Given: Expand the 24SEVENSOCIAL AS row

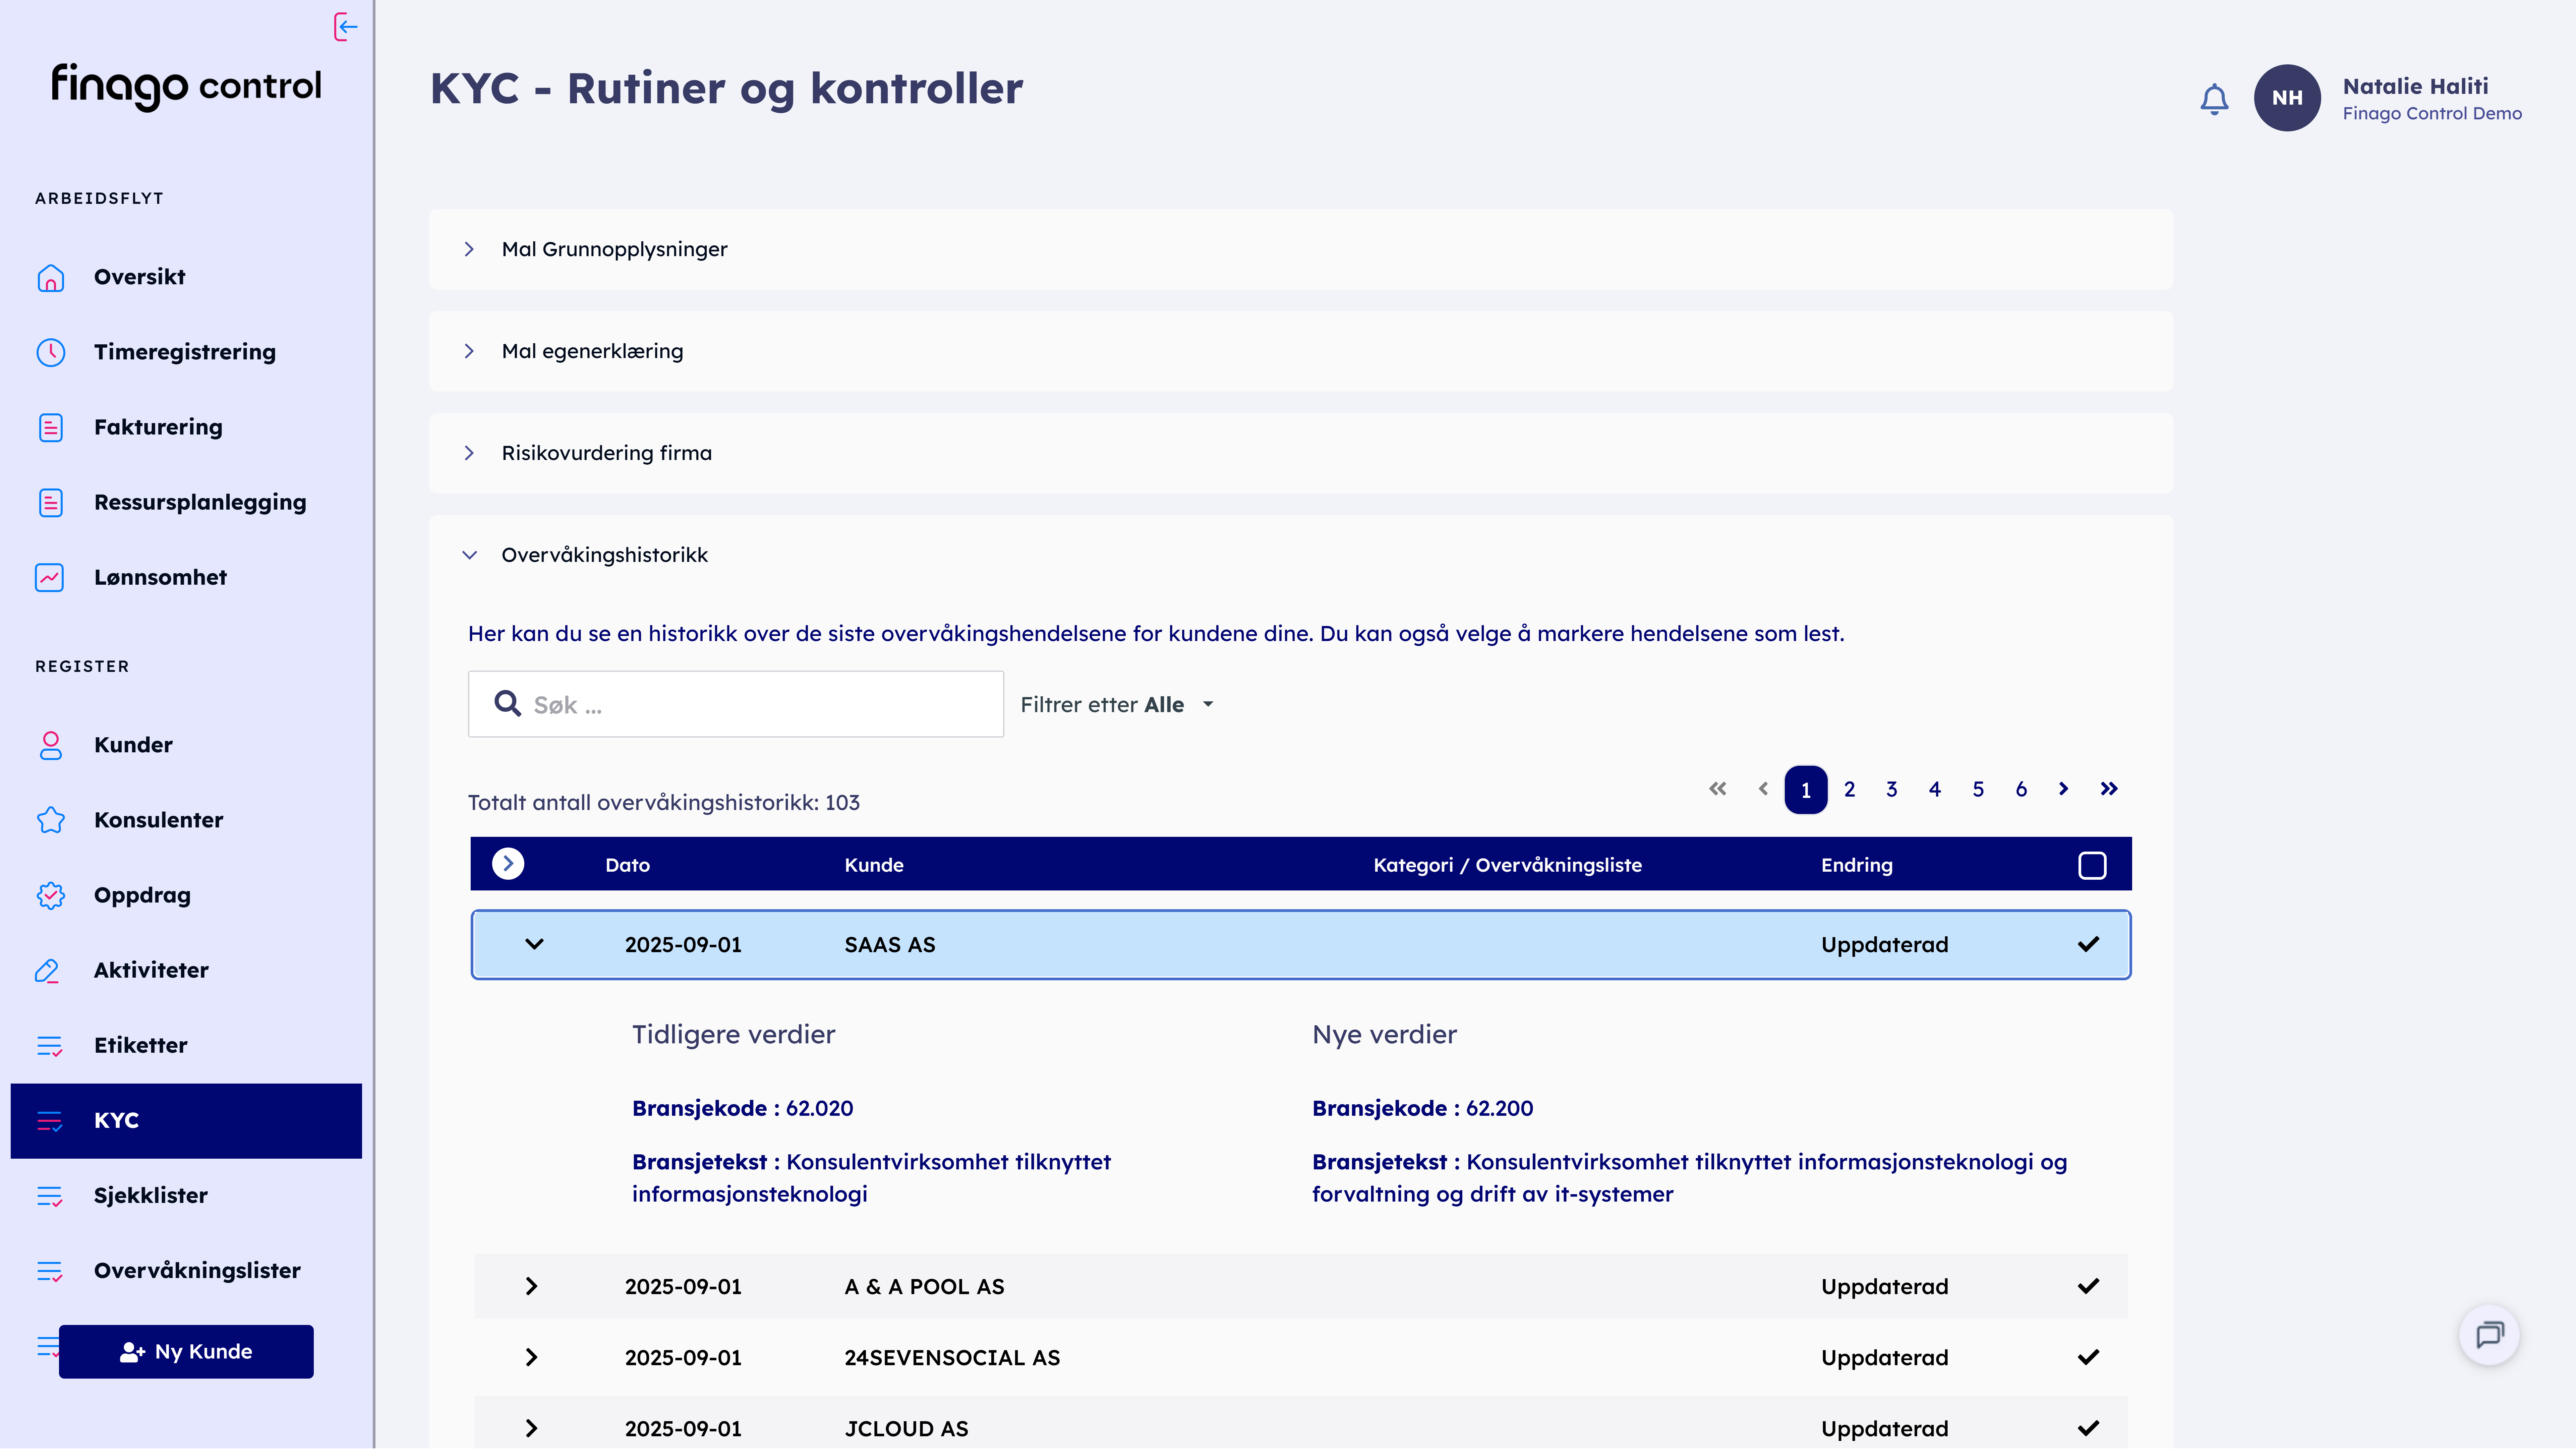Looking at the screenshot, I should pos(531,1357).
